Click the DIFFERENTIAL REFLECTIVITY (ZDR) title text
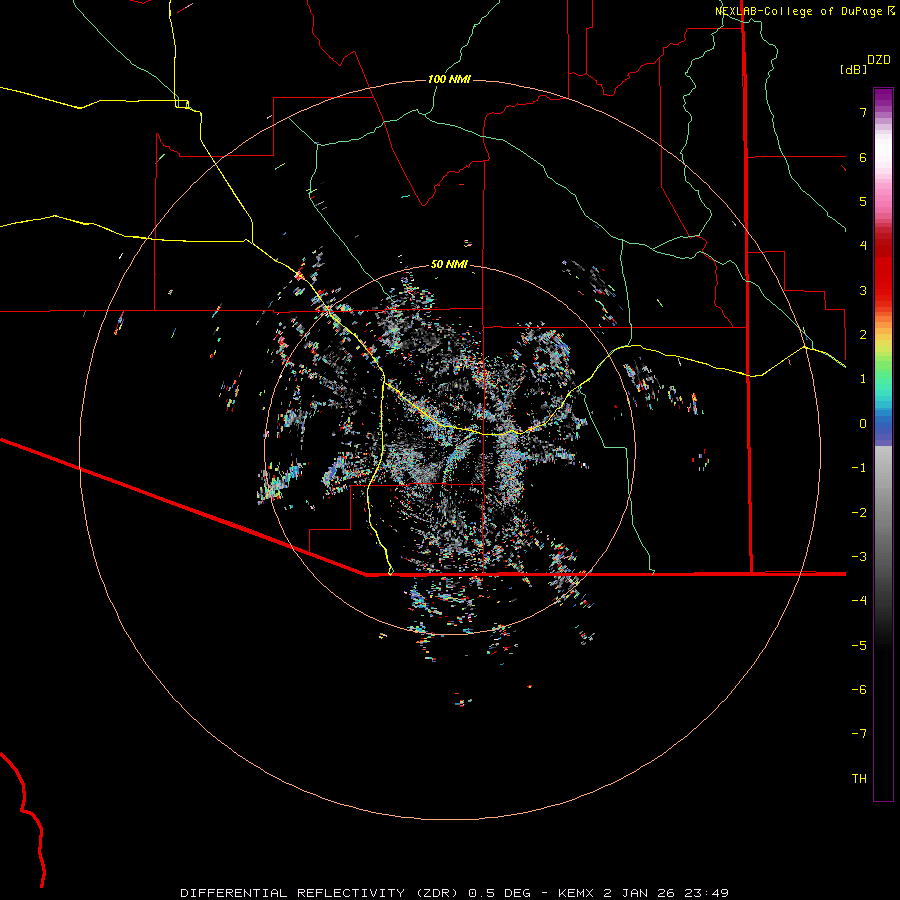Viewport: 900px width, 900px height. [322, 893]
